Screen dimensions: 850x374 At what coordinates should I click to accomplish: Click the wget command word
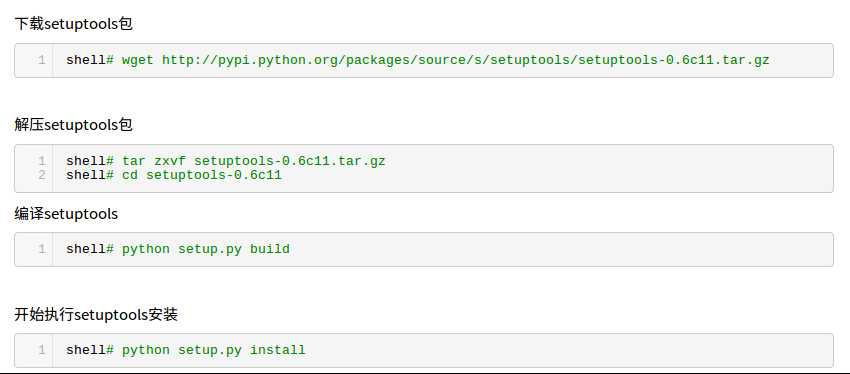(x=138, y=60)
